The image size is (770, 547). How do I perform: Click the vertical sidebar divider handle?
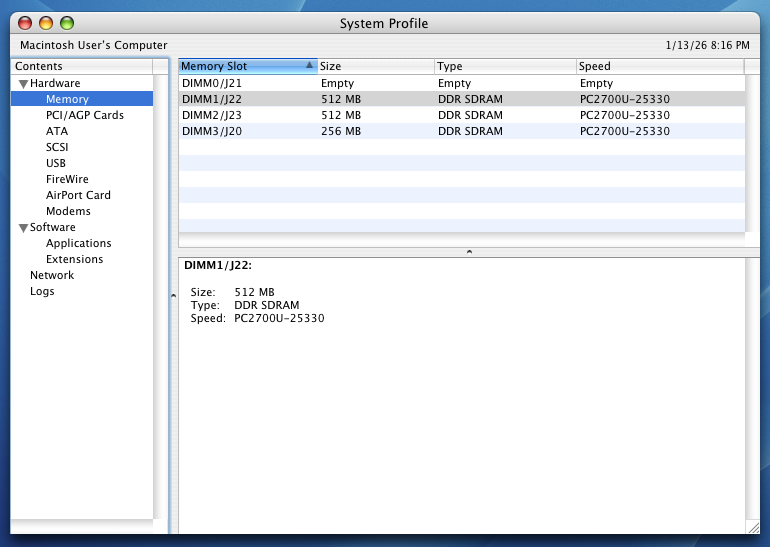pos(173,296)
